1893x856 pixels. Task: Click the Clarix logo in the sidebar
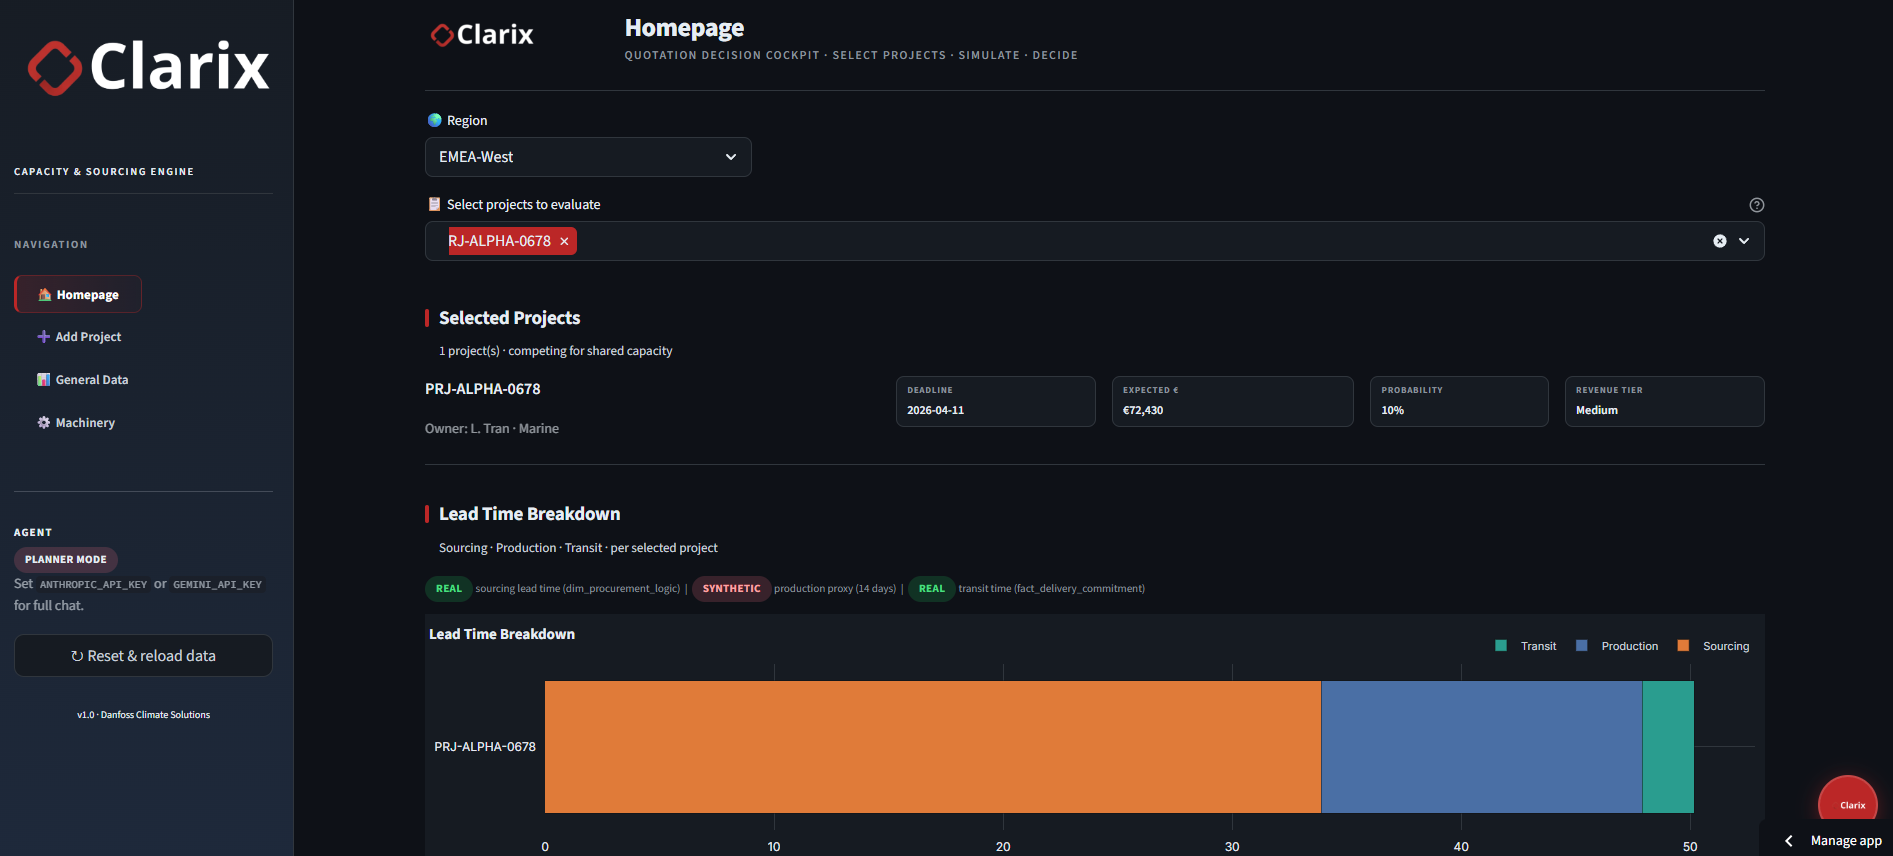(148, 67)
